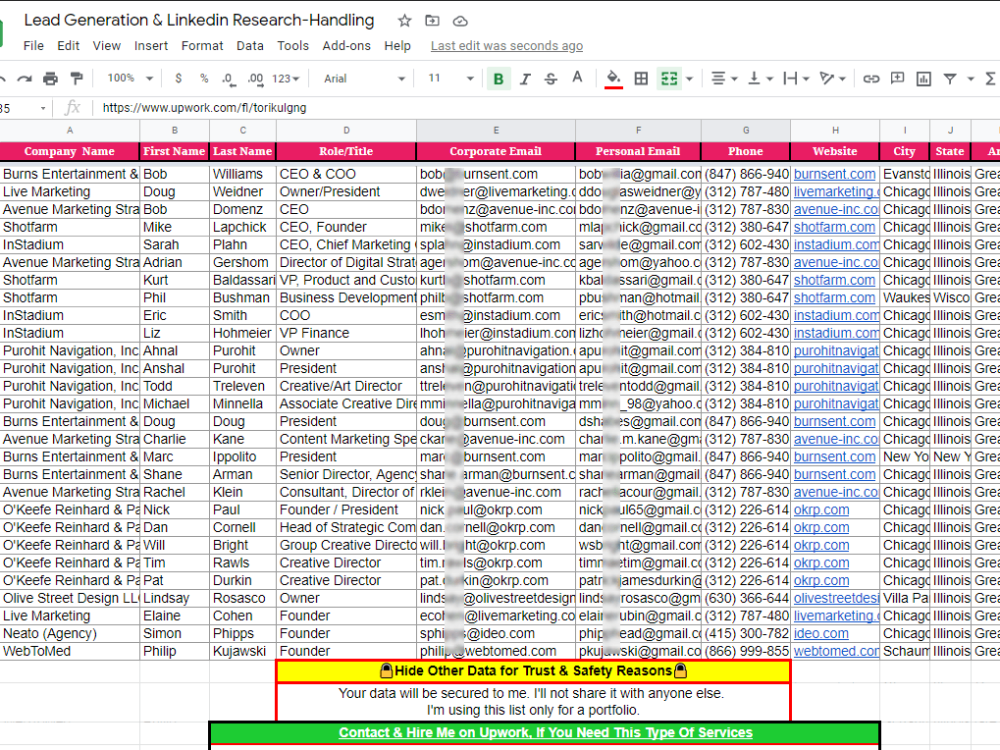Toggle bold formatting on the cell
The width and height of the screenshot is (1000, 750).
[498, 77]
